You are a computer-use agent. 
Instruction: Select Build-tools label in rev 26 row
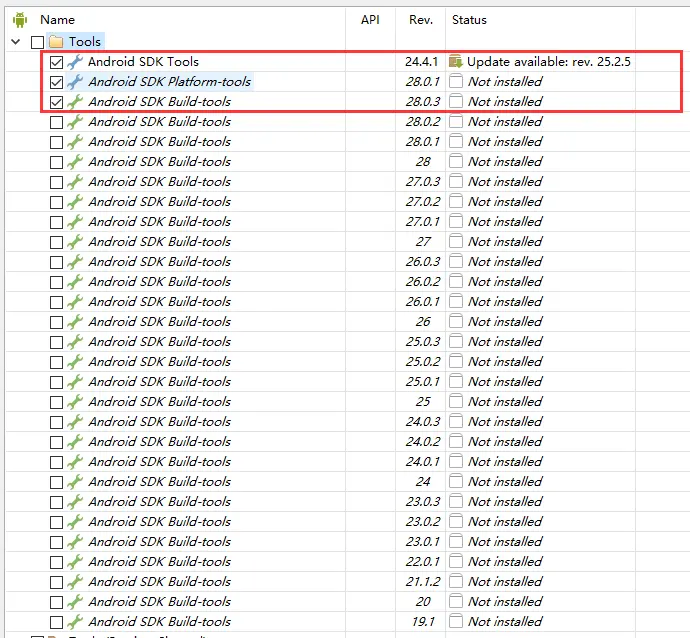click(160, 322)
